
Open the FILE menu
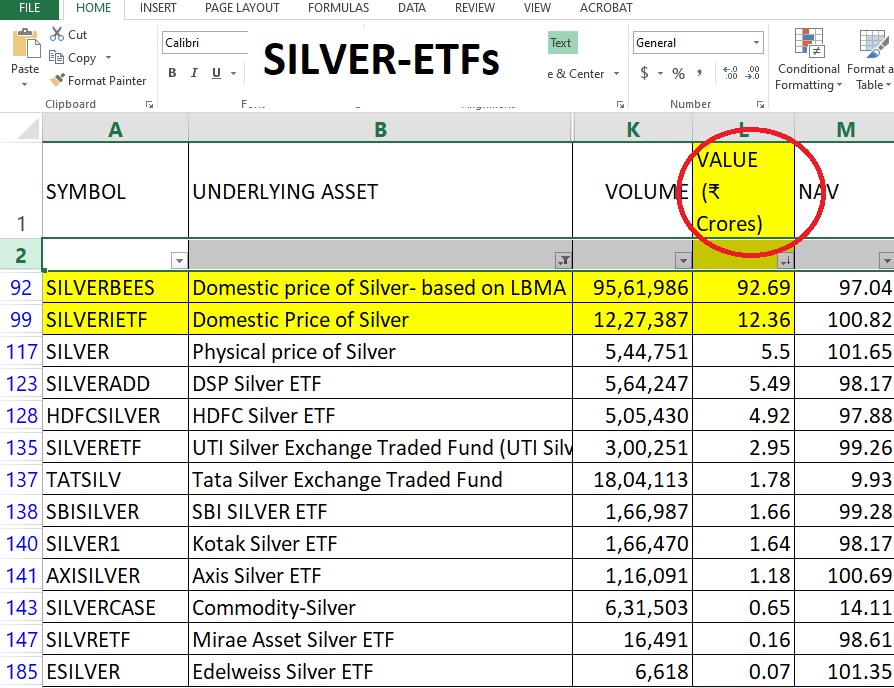(28, 9)
